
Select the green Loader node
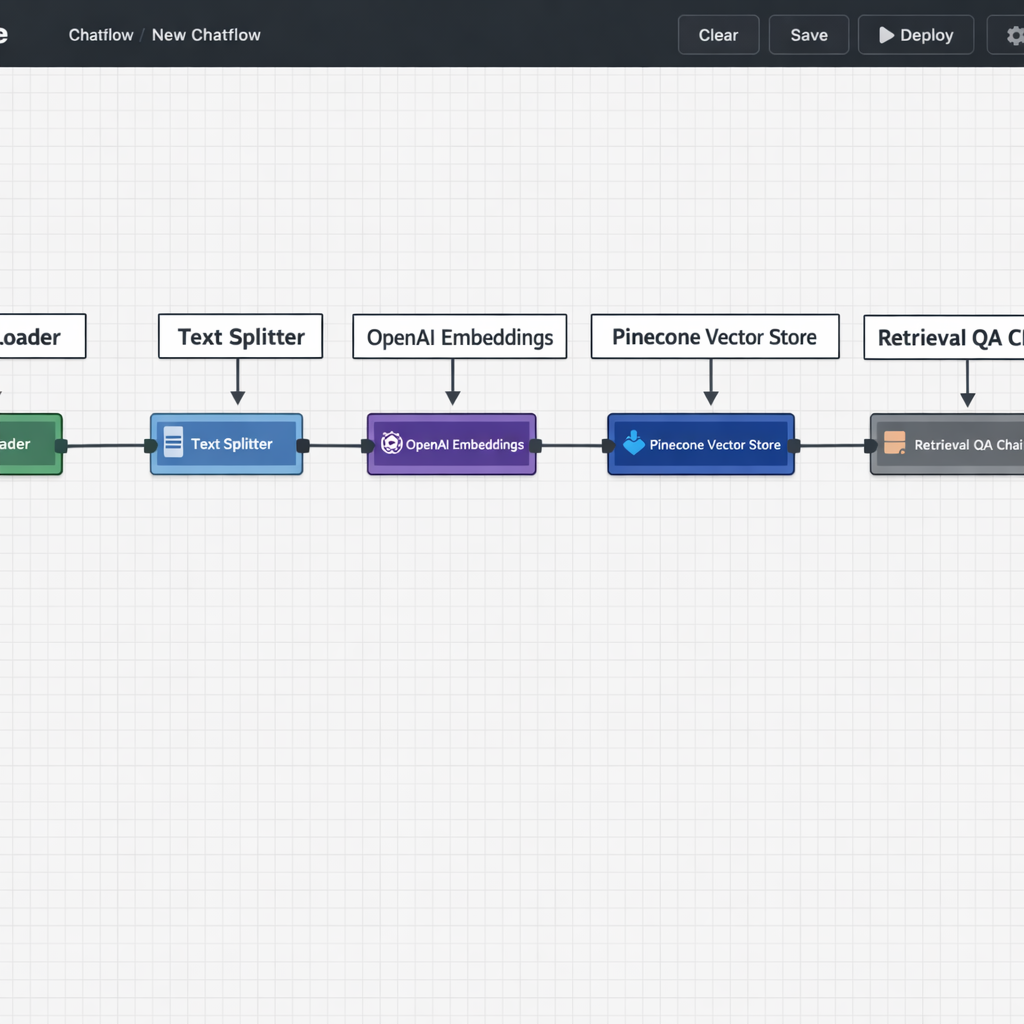click(x=25, y=444)
